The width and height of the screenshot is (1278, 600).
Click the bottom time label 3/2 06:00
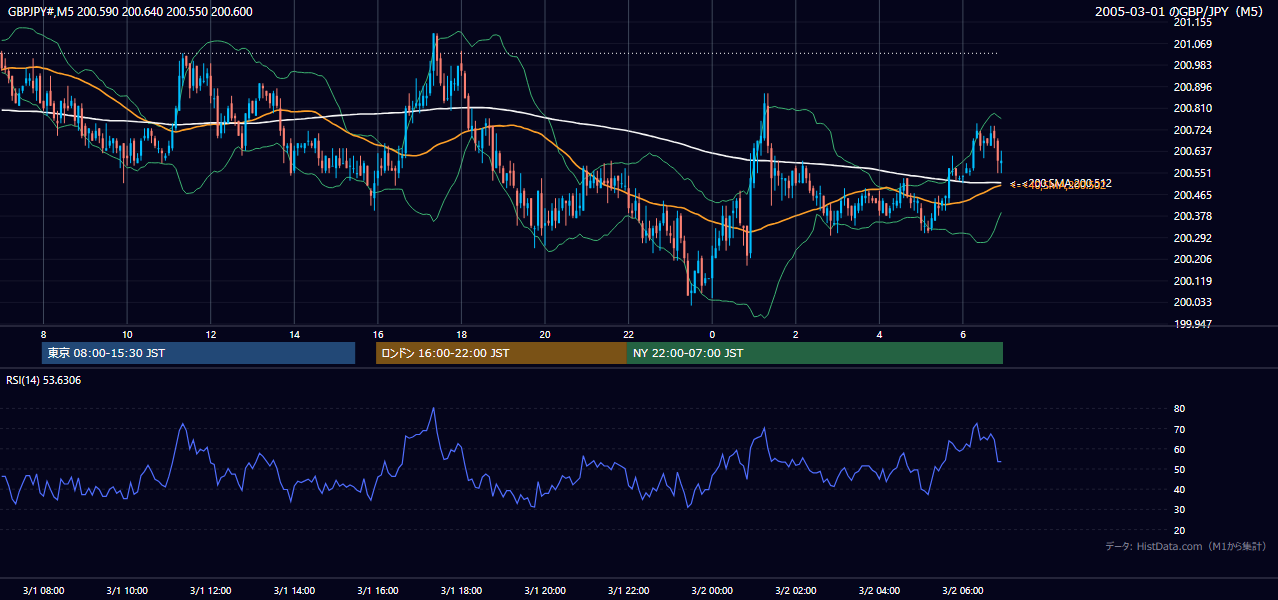coord(962,591)
